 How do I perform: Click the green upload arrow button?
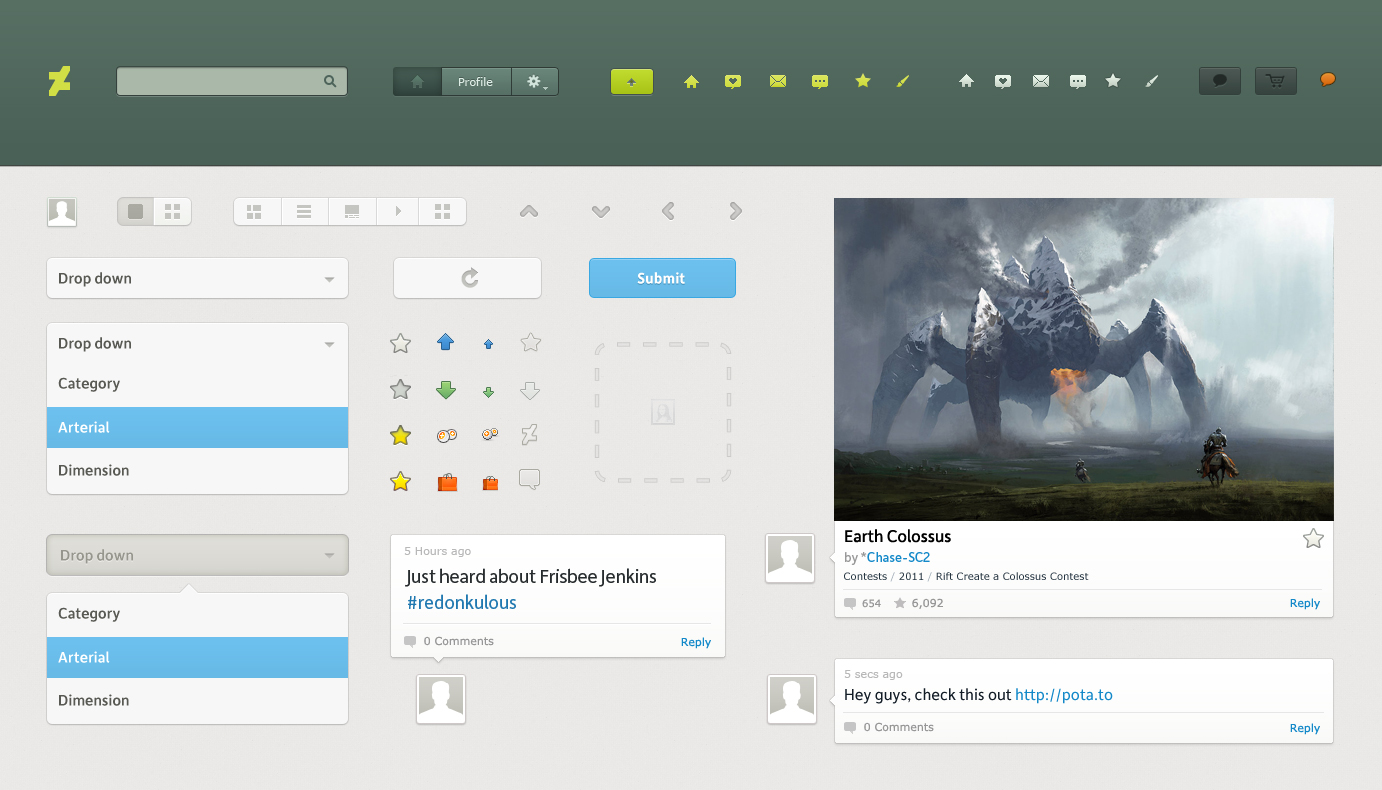click(x=631, y=81)
